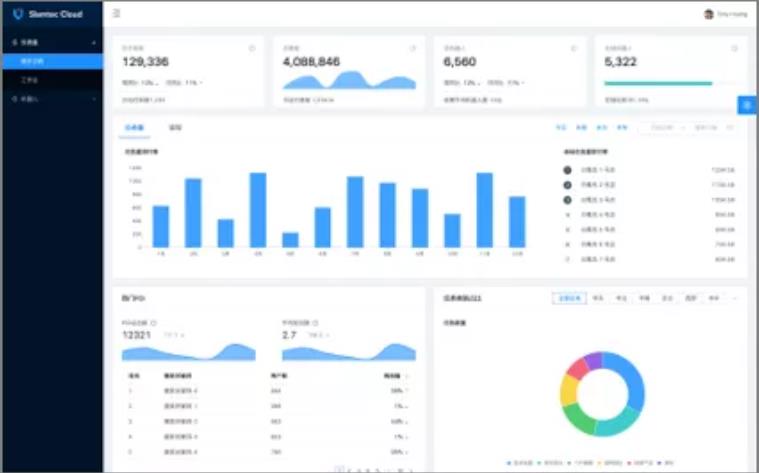This screenshot has height=473, width=759.
Task: Click the rank 4 entry in the ranking list
Action: click(x=649, y=215)
